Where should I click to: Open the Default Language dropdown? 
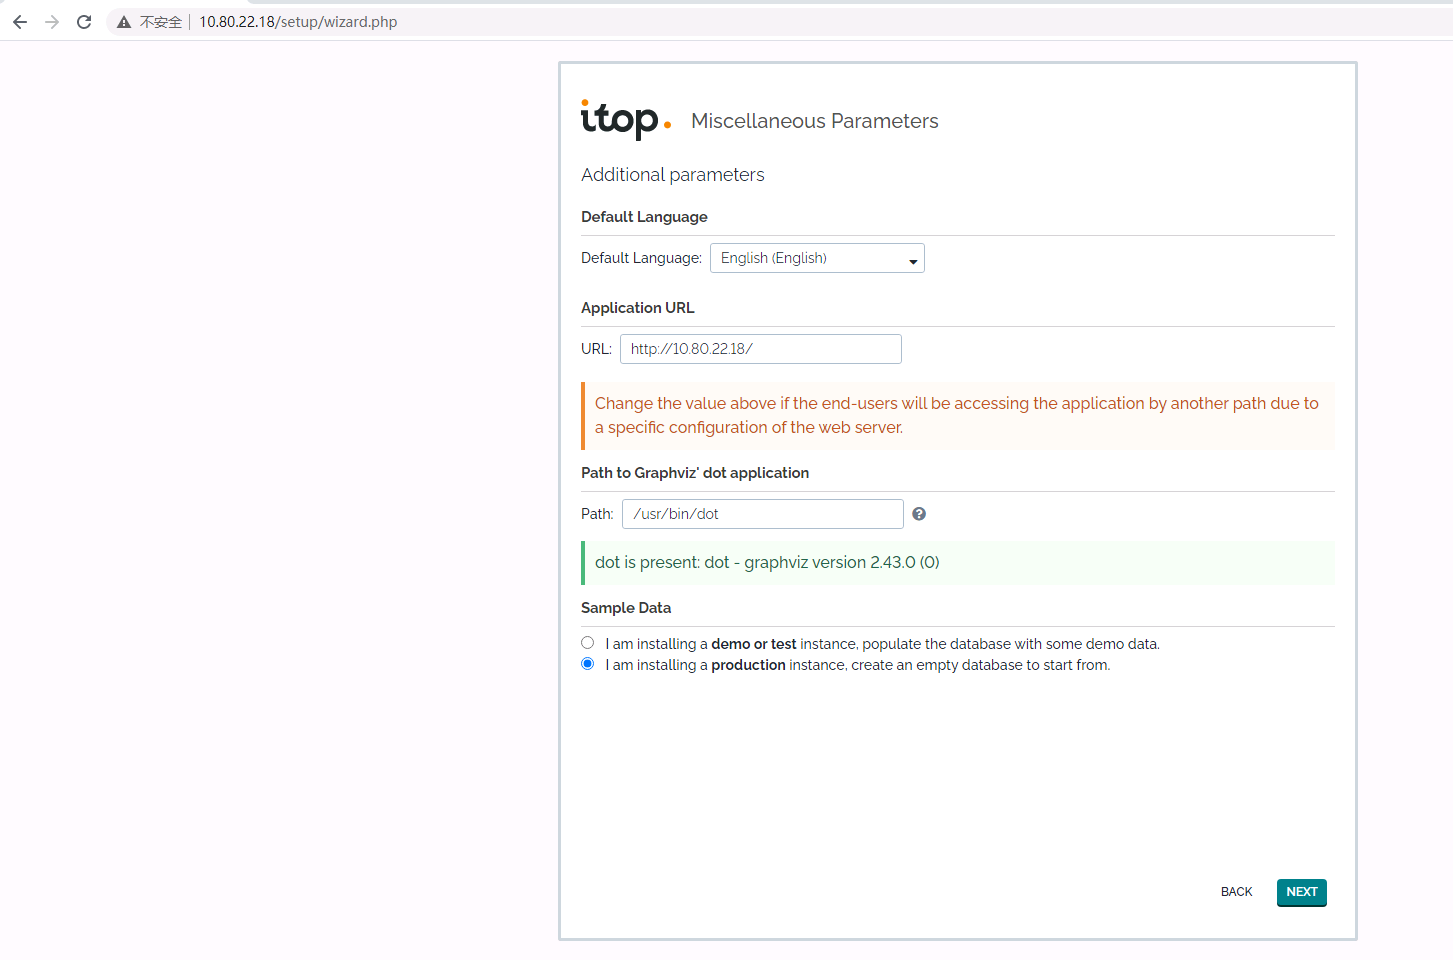[816, 258]
